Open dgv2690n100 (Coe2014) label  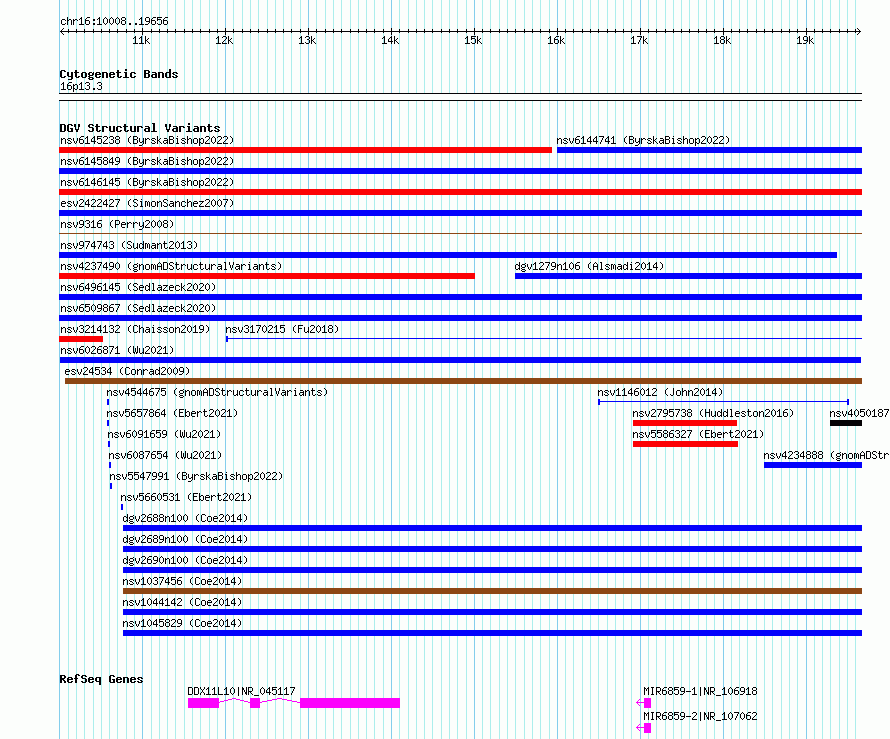[x=185, y=560]
